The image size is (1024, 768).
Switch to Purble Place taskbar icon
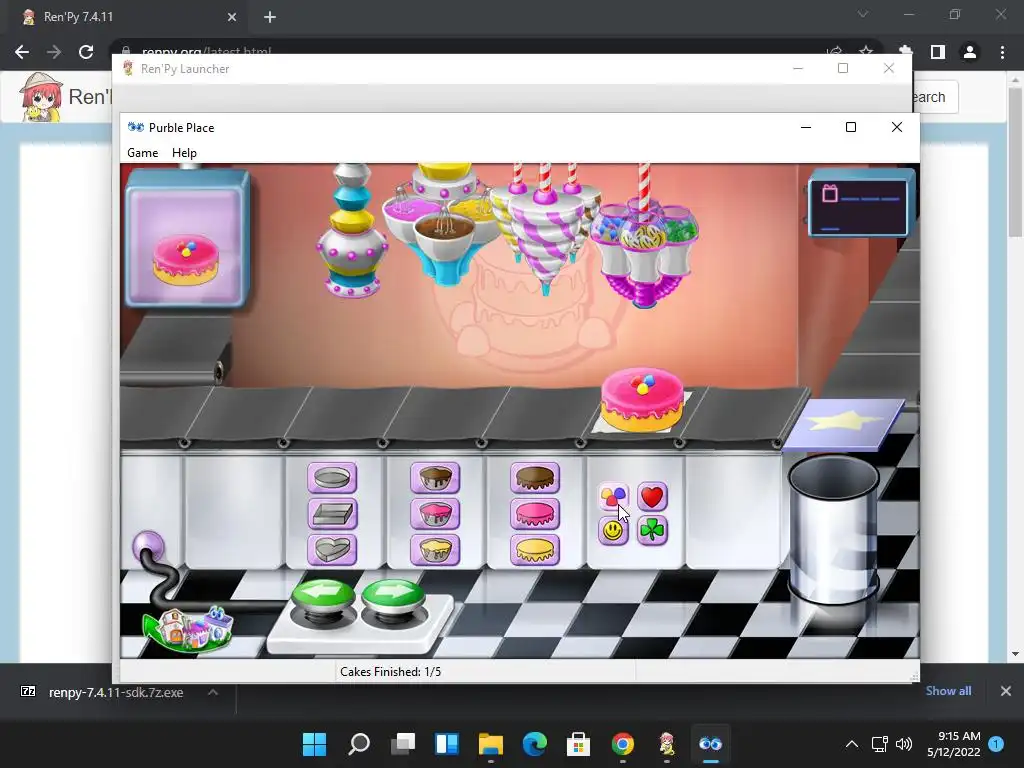(711, 744)
